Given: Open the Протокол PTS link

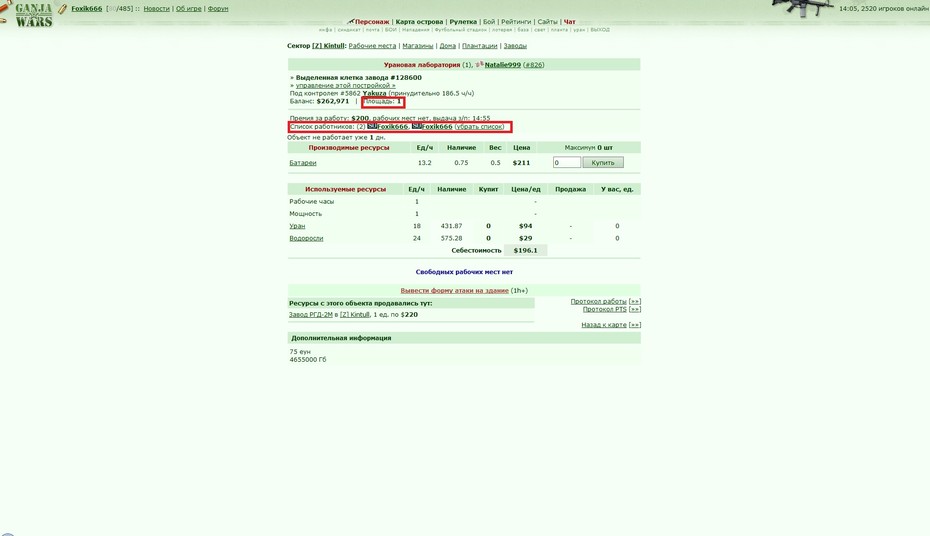Looking at the screenshot, I should 604,309.
